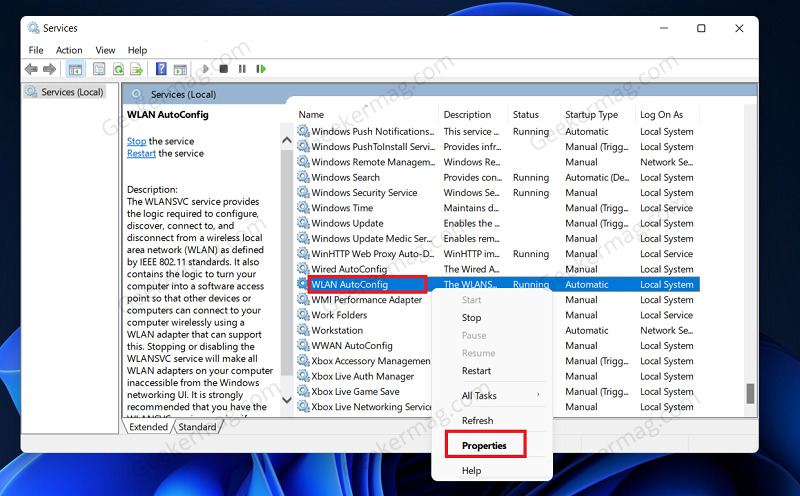Click the Forward arrow in the toolbar
Image resolution: width=800 pixels, height=496 pixels.
pos(49,69)
